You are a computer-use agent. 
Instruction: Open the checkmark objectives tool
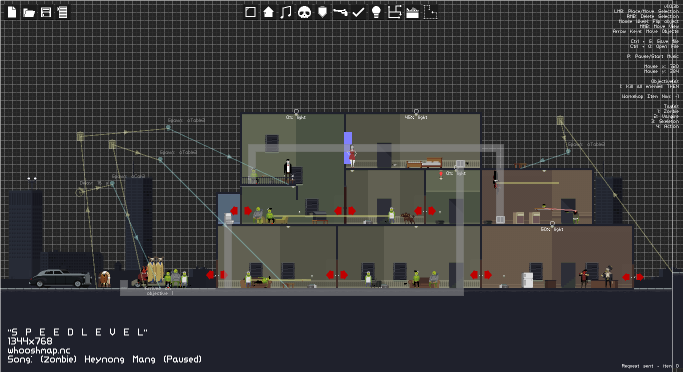pos(358,12)
